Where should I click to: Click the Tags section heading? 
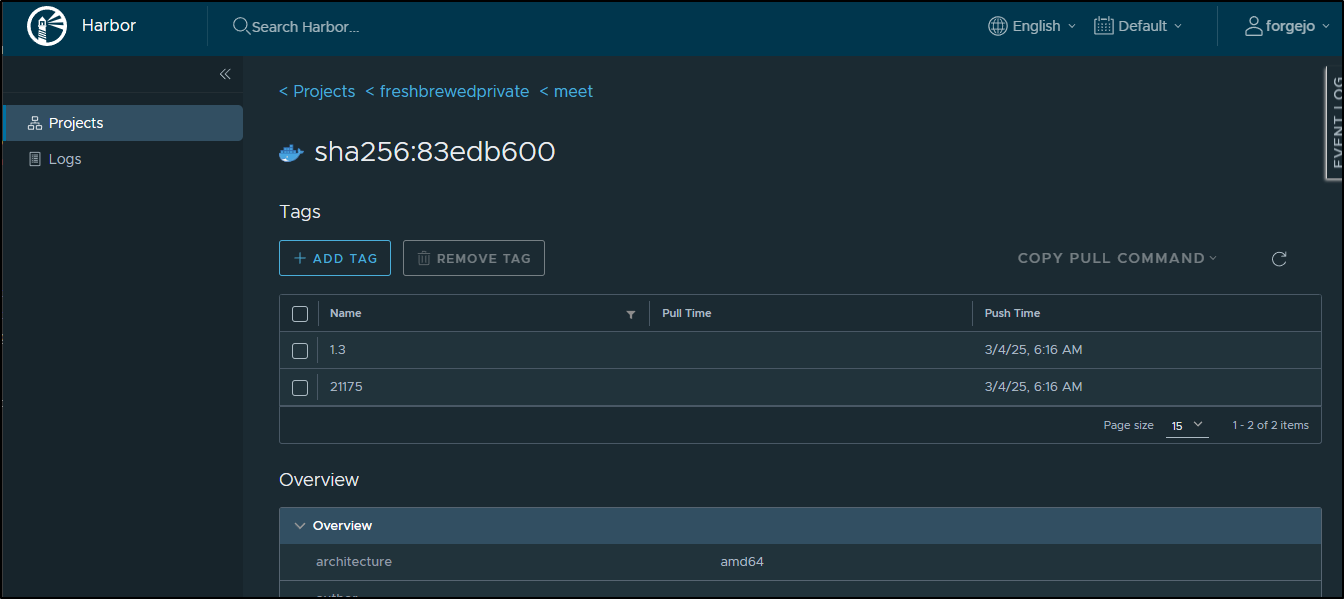300,212
